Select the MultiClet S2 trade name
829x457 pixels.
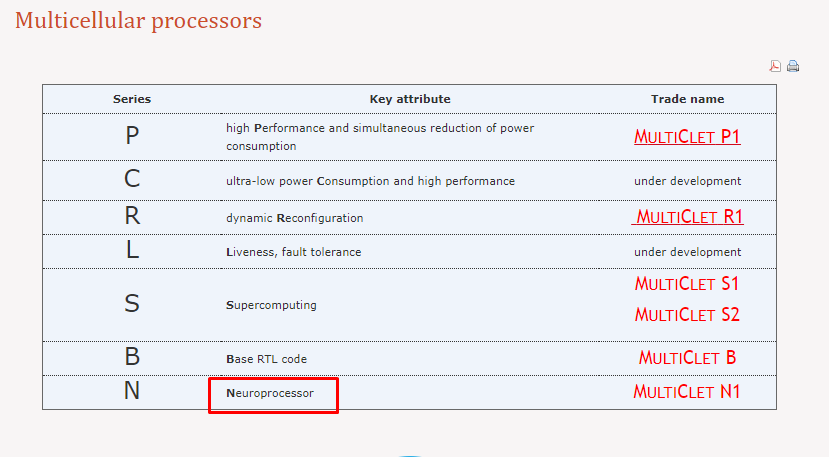coord(687,315)
